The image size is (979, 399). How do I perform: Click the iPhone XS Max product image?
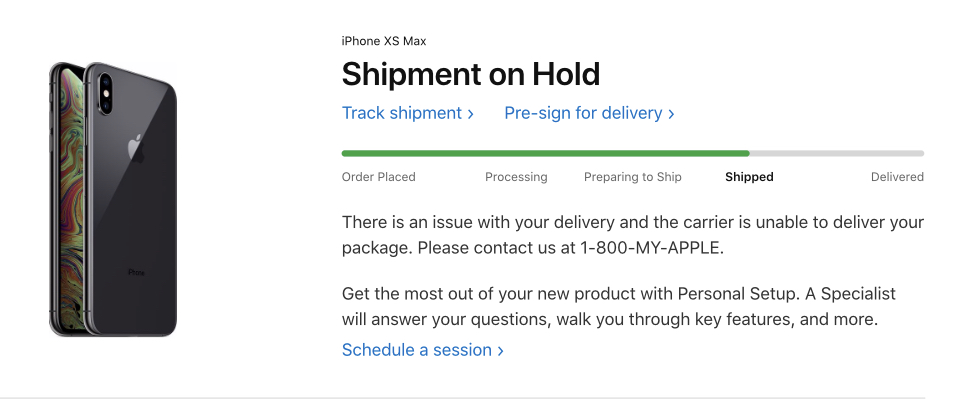click(x=113, y=199)
